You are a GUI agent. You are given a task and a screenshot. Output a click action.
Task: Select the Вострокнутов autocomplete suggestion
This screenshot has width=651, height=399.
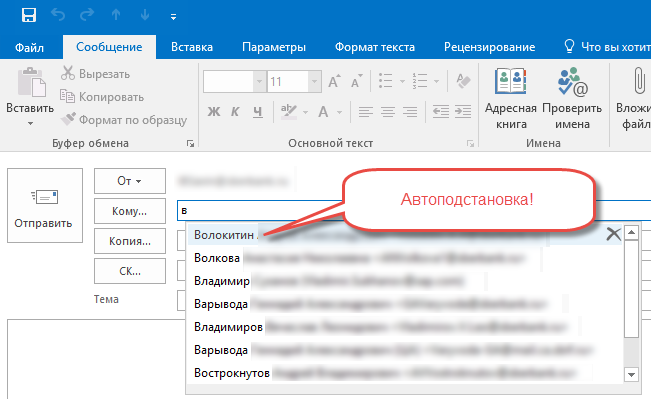point(405,373)
